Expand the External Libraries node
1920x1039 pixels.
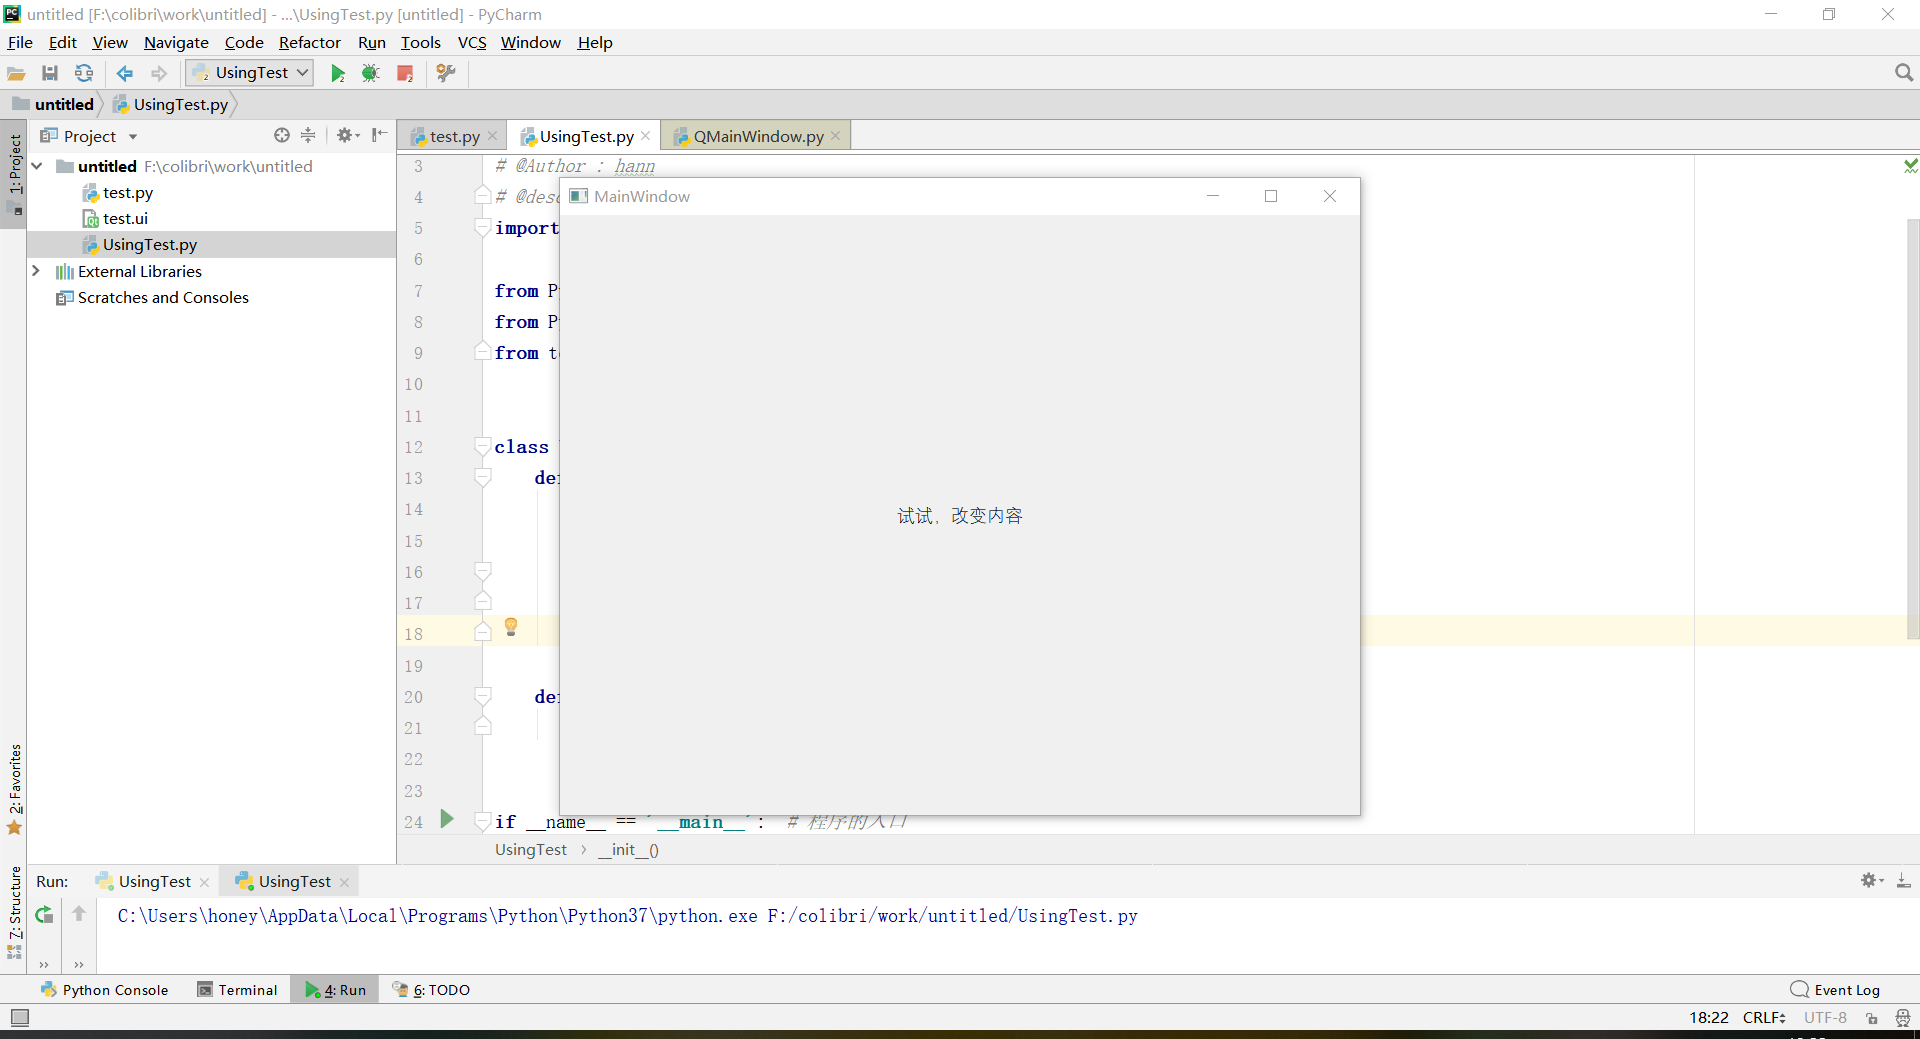click(x=37, y=271)
